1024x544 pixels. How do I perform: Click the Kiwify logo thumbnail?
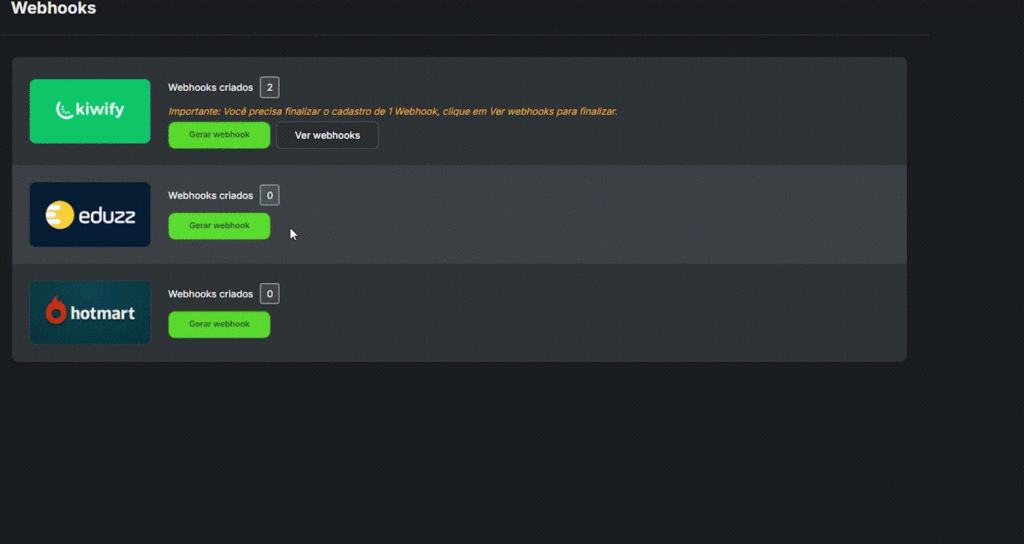point(90,111)
